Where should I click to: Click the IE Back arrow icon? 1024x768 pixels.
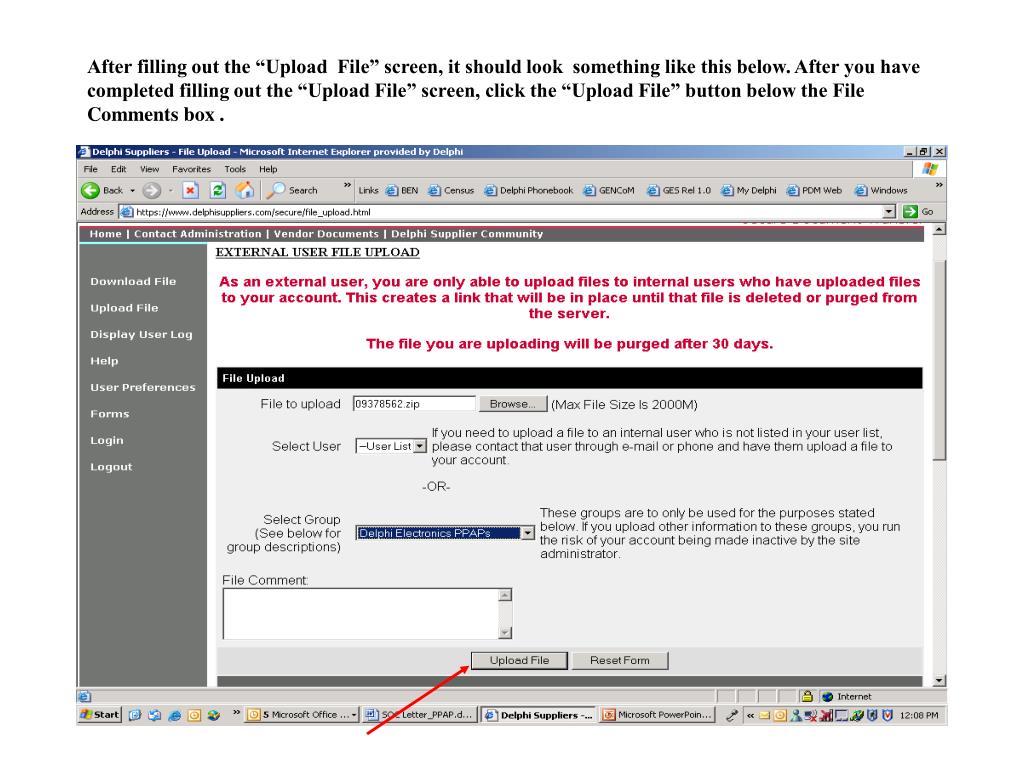(90, 190)
